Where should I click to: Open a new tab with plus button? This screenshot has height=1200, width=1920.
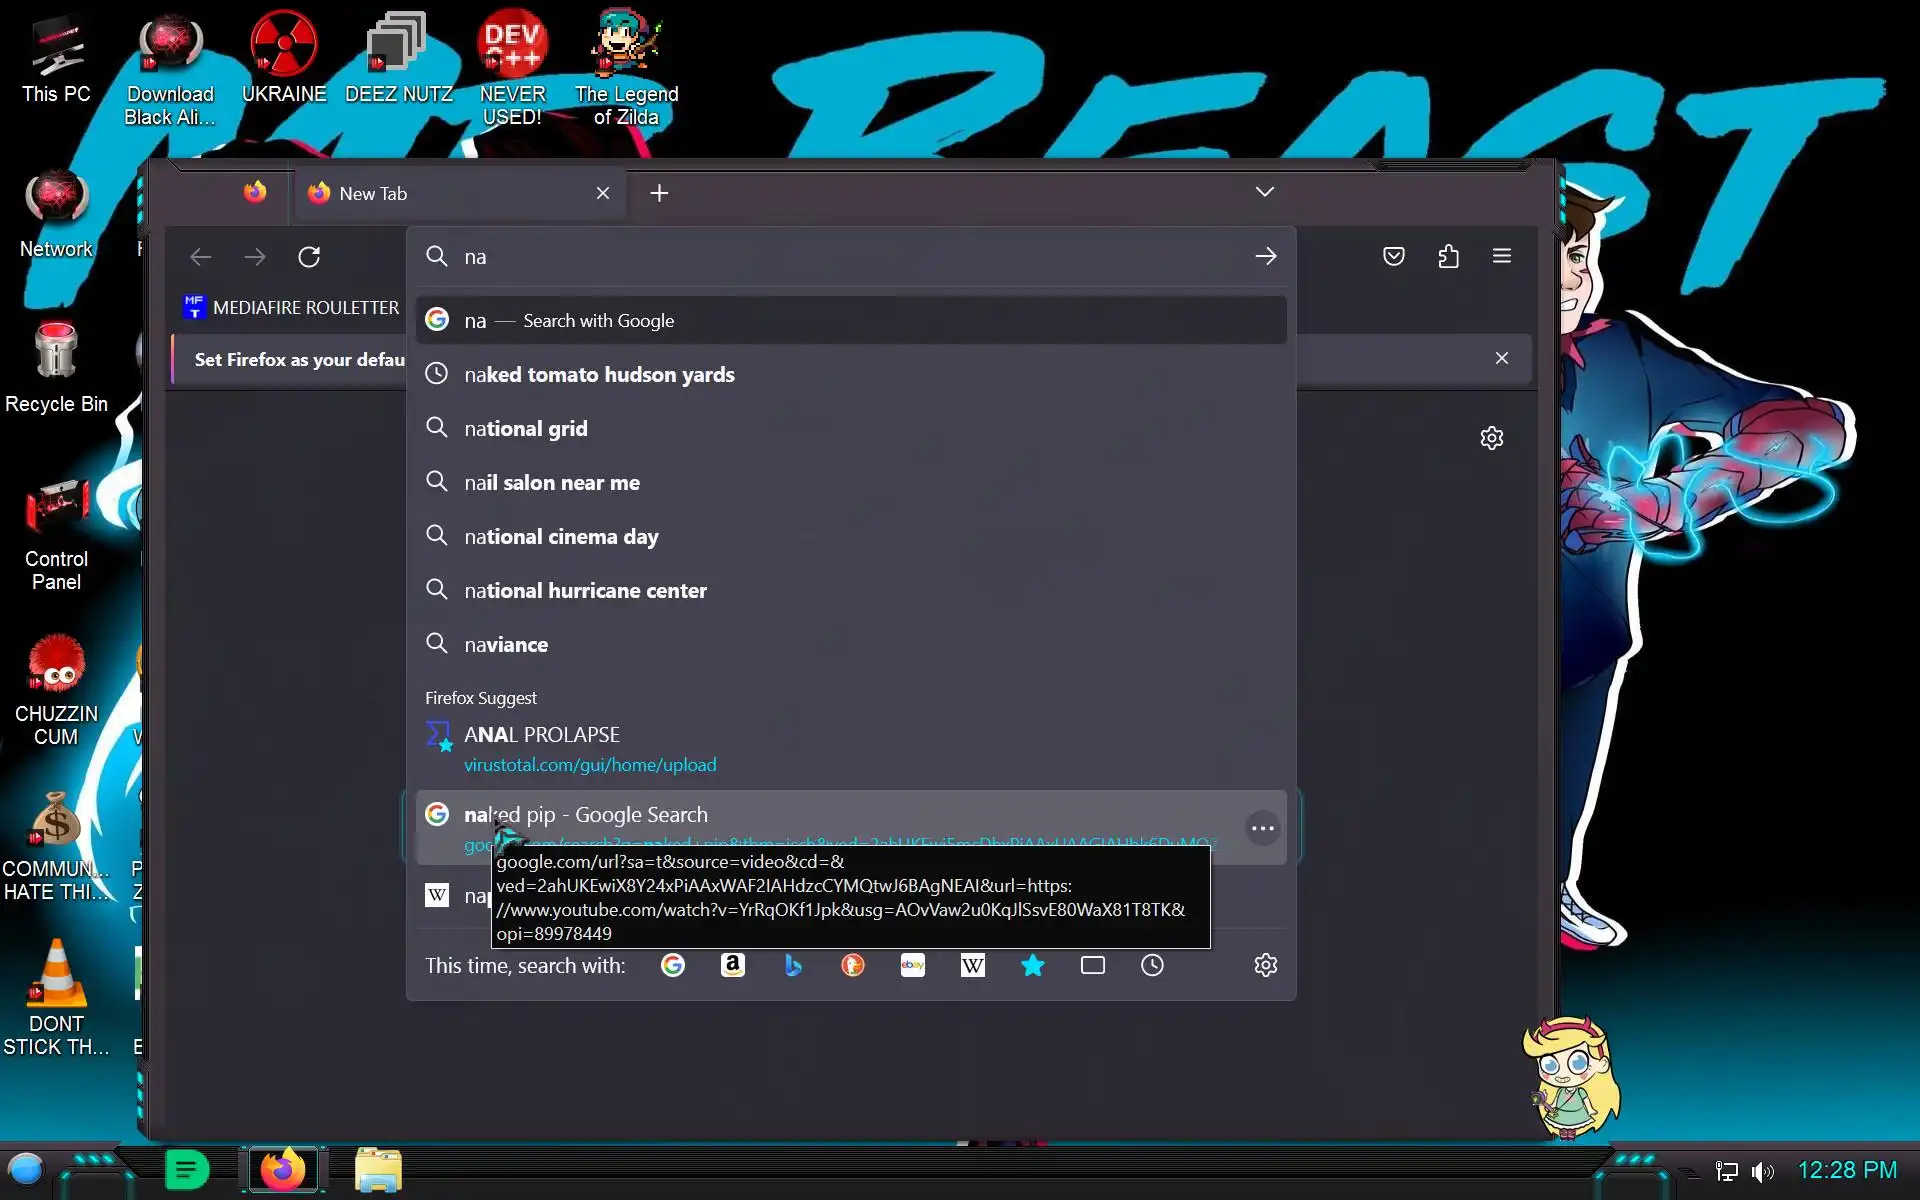click(x=659, y=194)
